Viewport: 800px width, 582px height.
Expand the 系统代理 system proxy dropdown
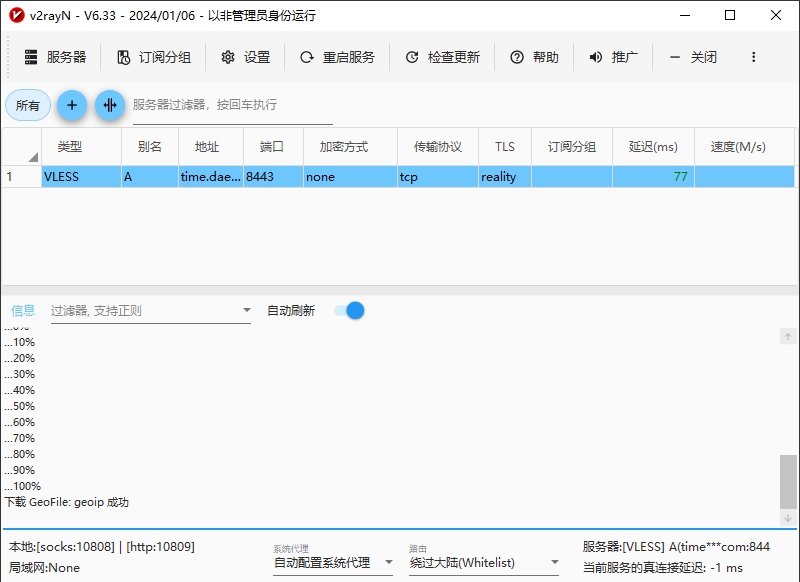pos(389,563)
